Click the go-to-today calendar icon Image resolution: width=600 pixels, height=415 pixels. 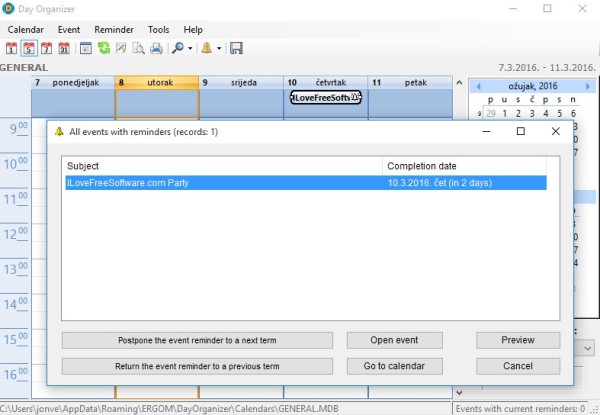(x=86, y=48)
